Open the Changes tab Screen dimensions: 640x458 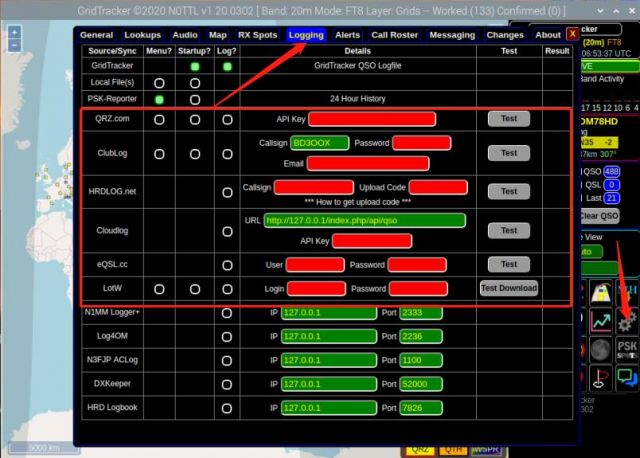click(505, 35)
